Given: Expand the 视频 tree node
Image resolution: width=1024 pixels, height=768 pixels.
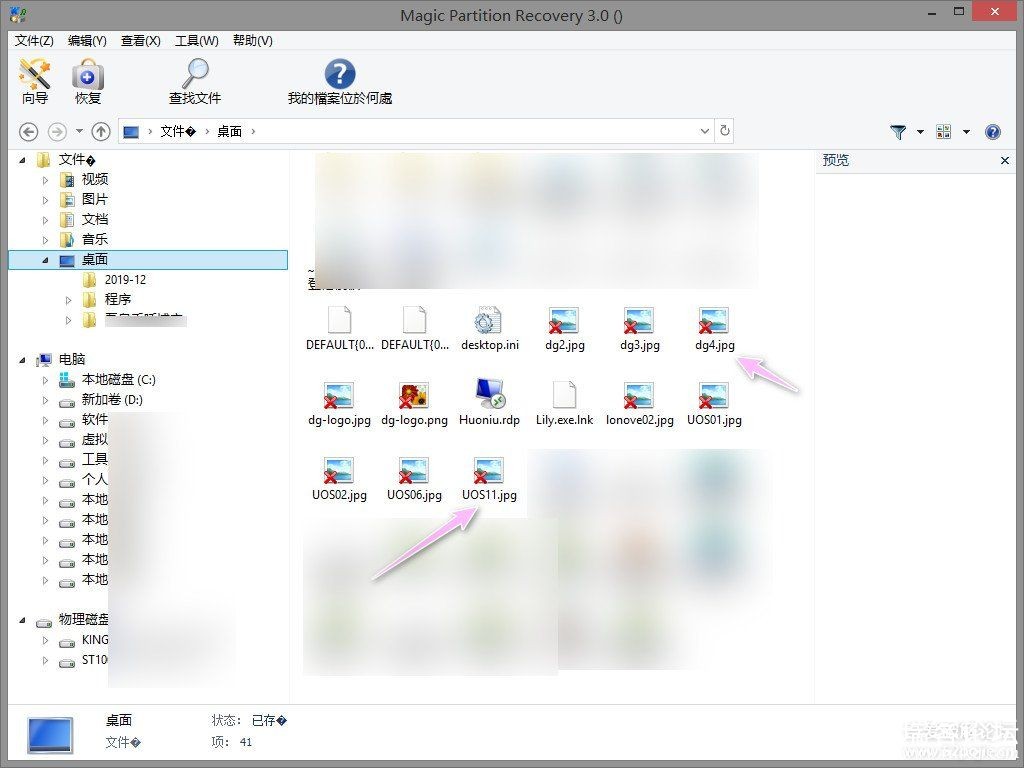Looking at the screenshot, I should pos(45,180).
